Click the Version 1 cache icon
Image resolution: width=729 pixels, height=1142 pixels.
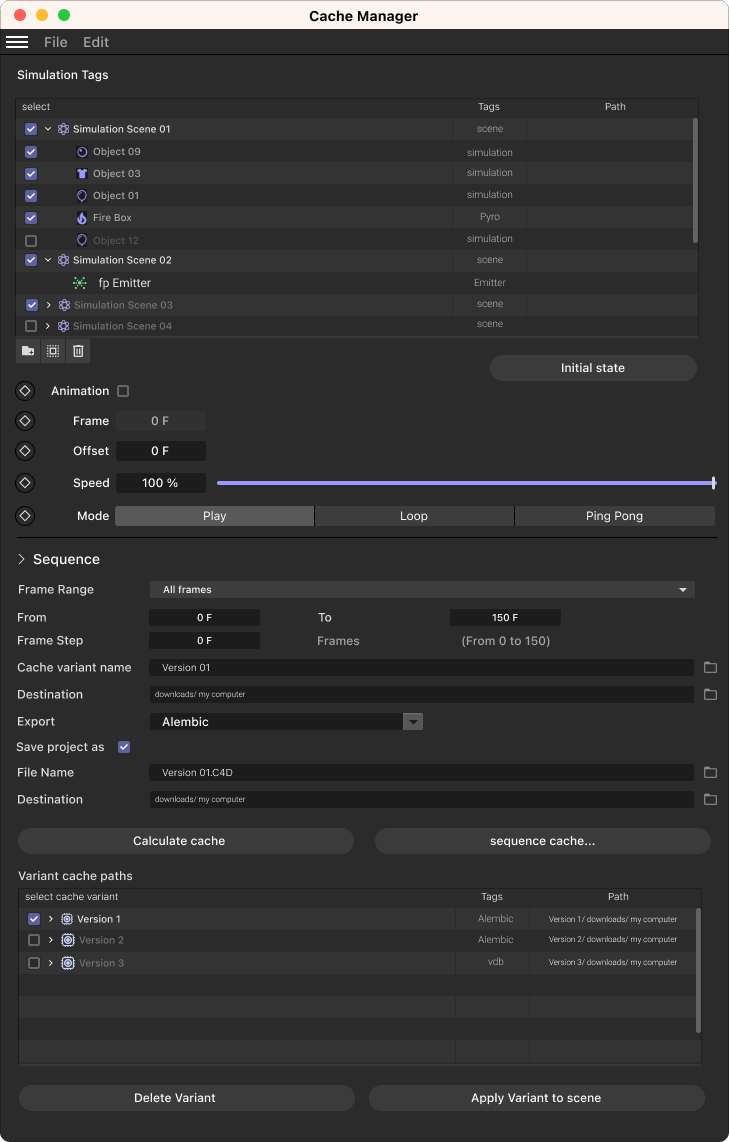(x=67, y=919)
